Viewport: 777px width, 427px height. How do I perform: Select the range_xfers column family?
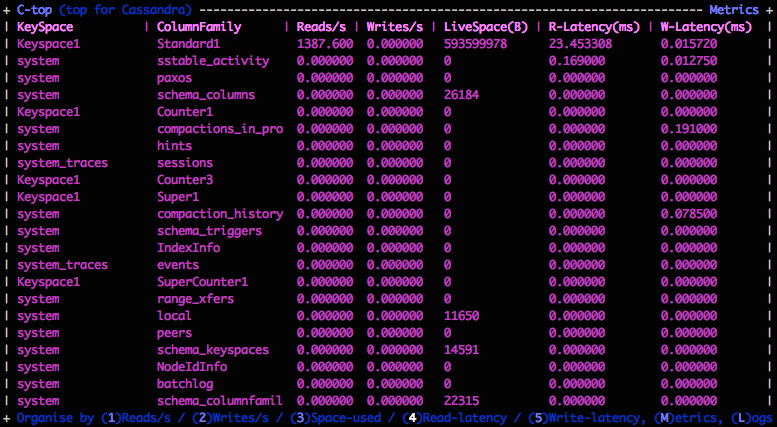coord(195,299)
